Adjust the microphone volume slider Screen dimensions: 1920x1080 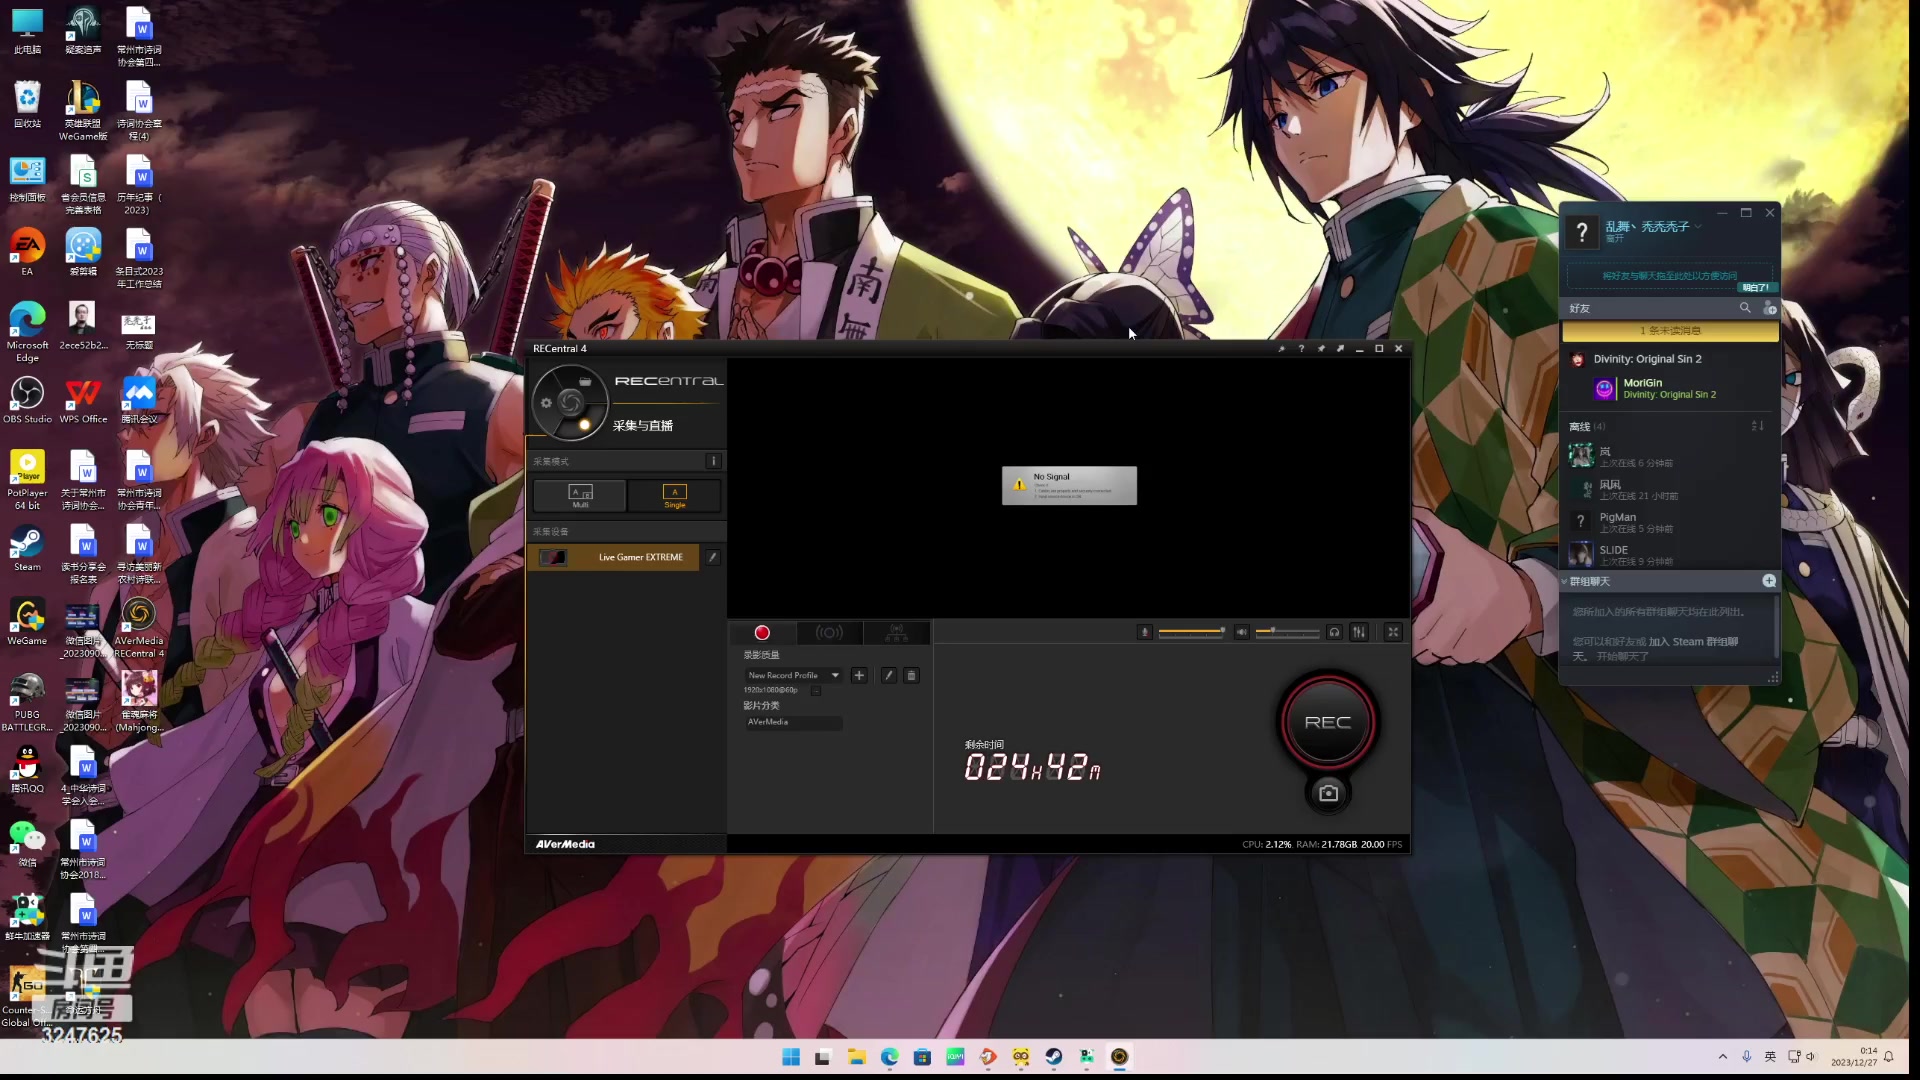coord(1191,632)
